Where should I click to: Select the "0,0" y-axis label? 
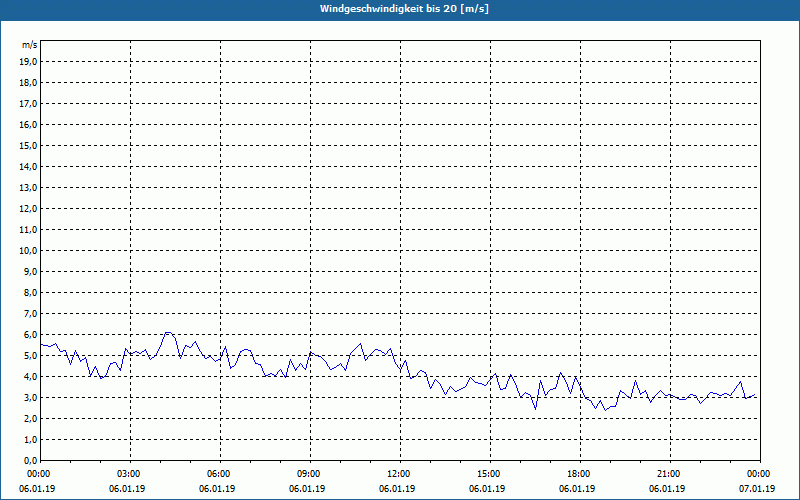[31, 460]
